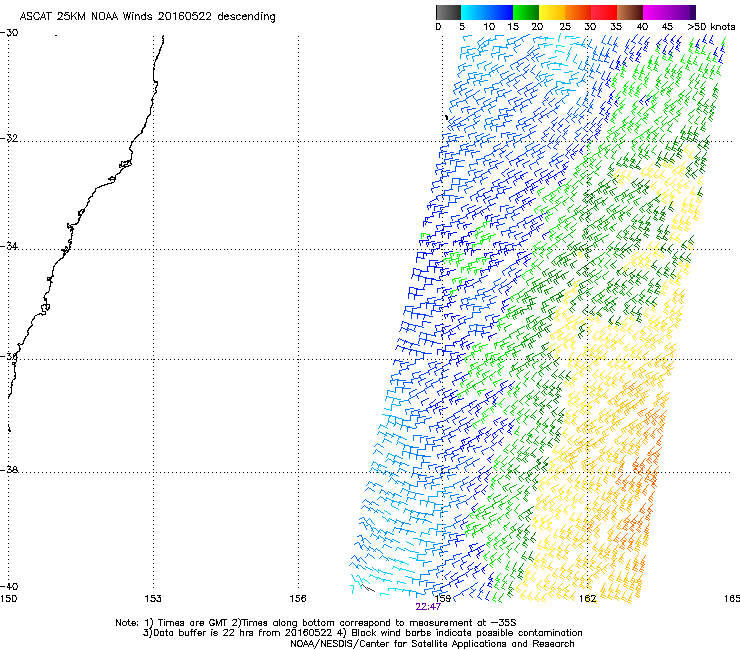Click the '153' longitude axis label
The width and height of the screenshot is (740, 650).
[153, 599]
